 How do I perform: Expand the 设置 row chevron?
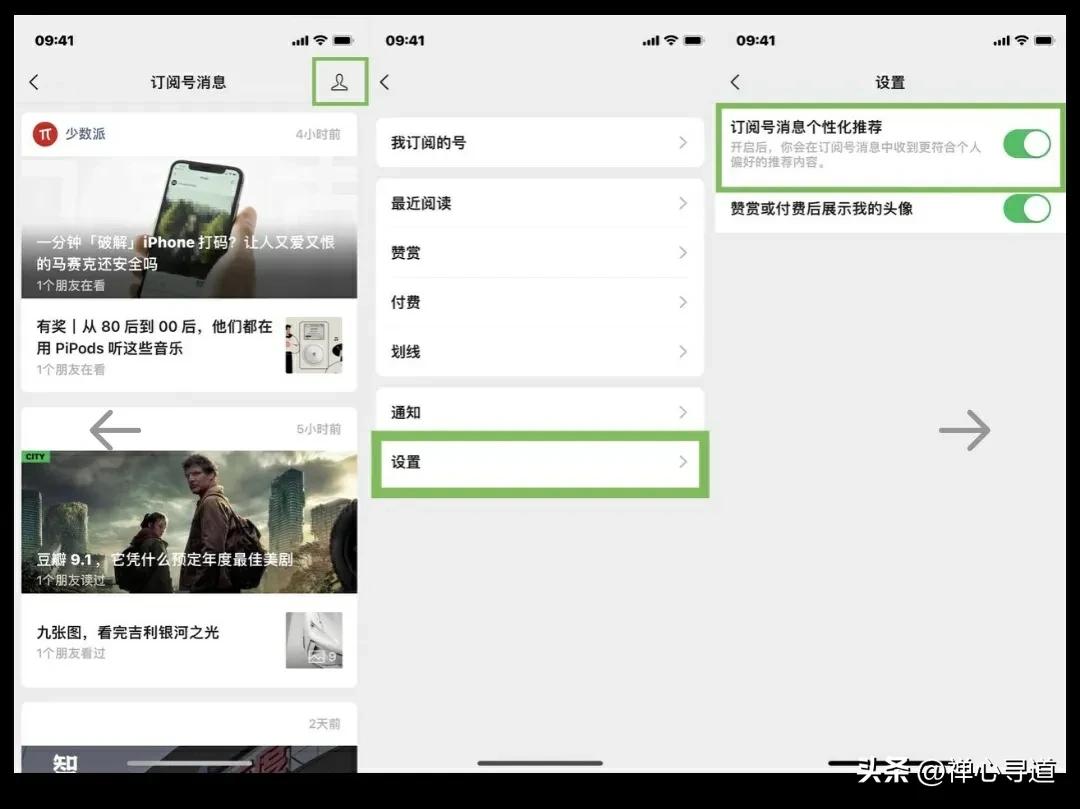coord(683,463)
